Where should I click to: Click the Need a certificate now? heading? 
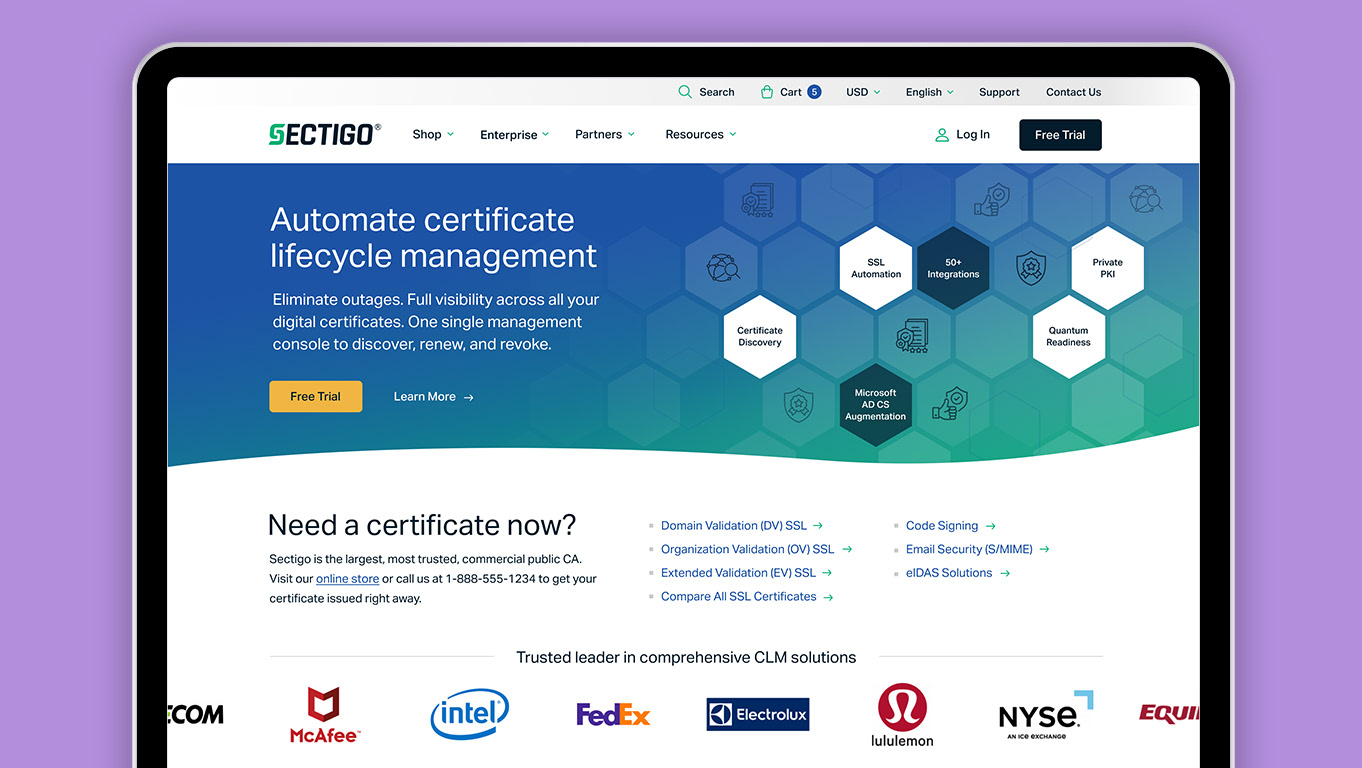point(422,525)
